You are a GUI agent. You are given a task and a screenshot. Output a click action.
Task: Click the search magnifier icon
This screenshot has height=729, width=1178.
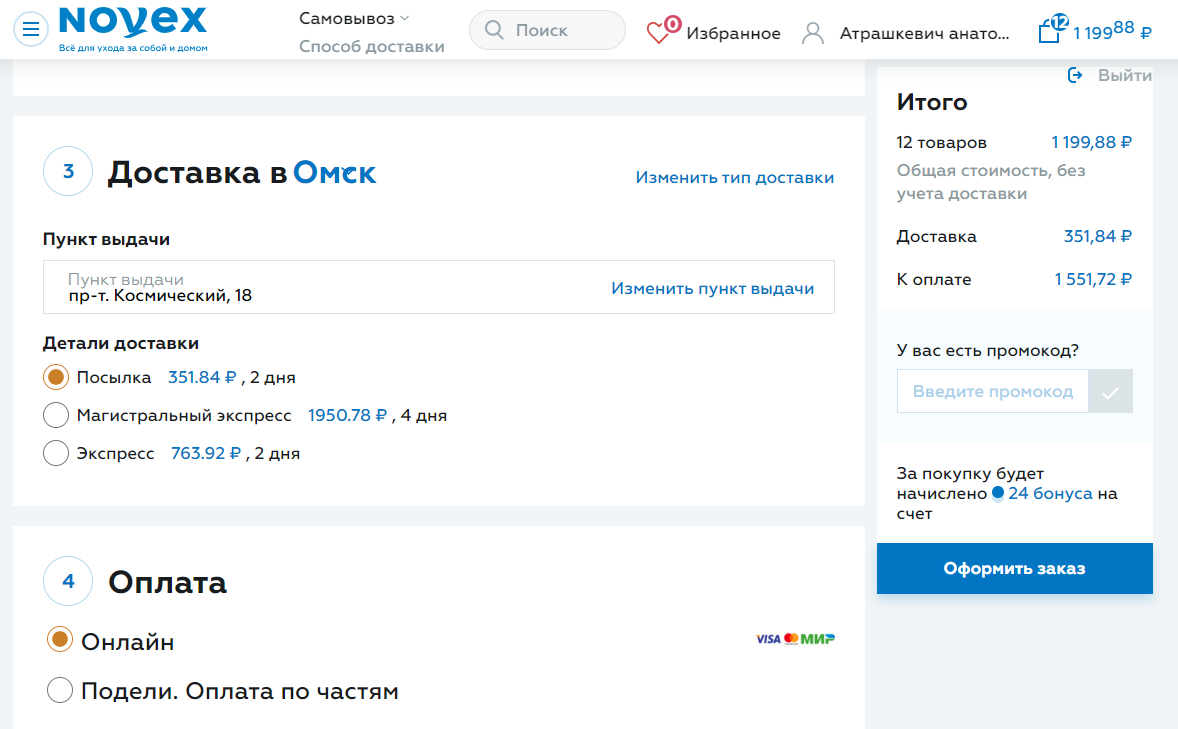click(x=494, y=31)
